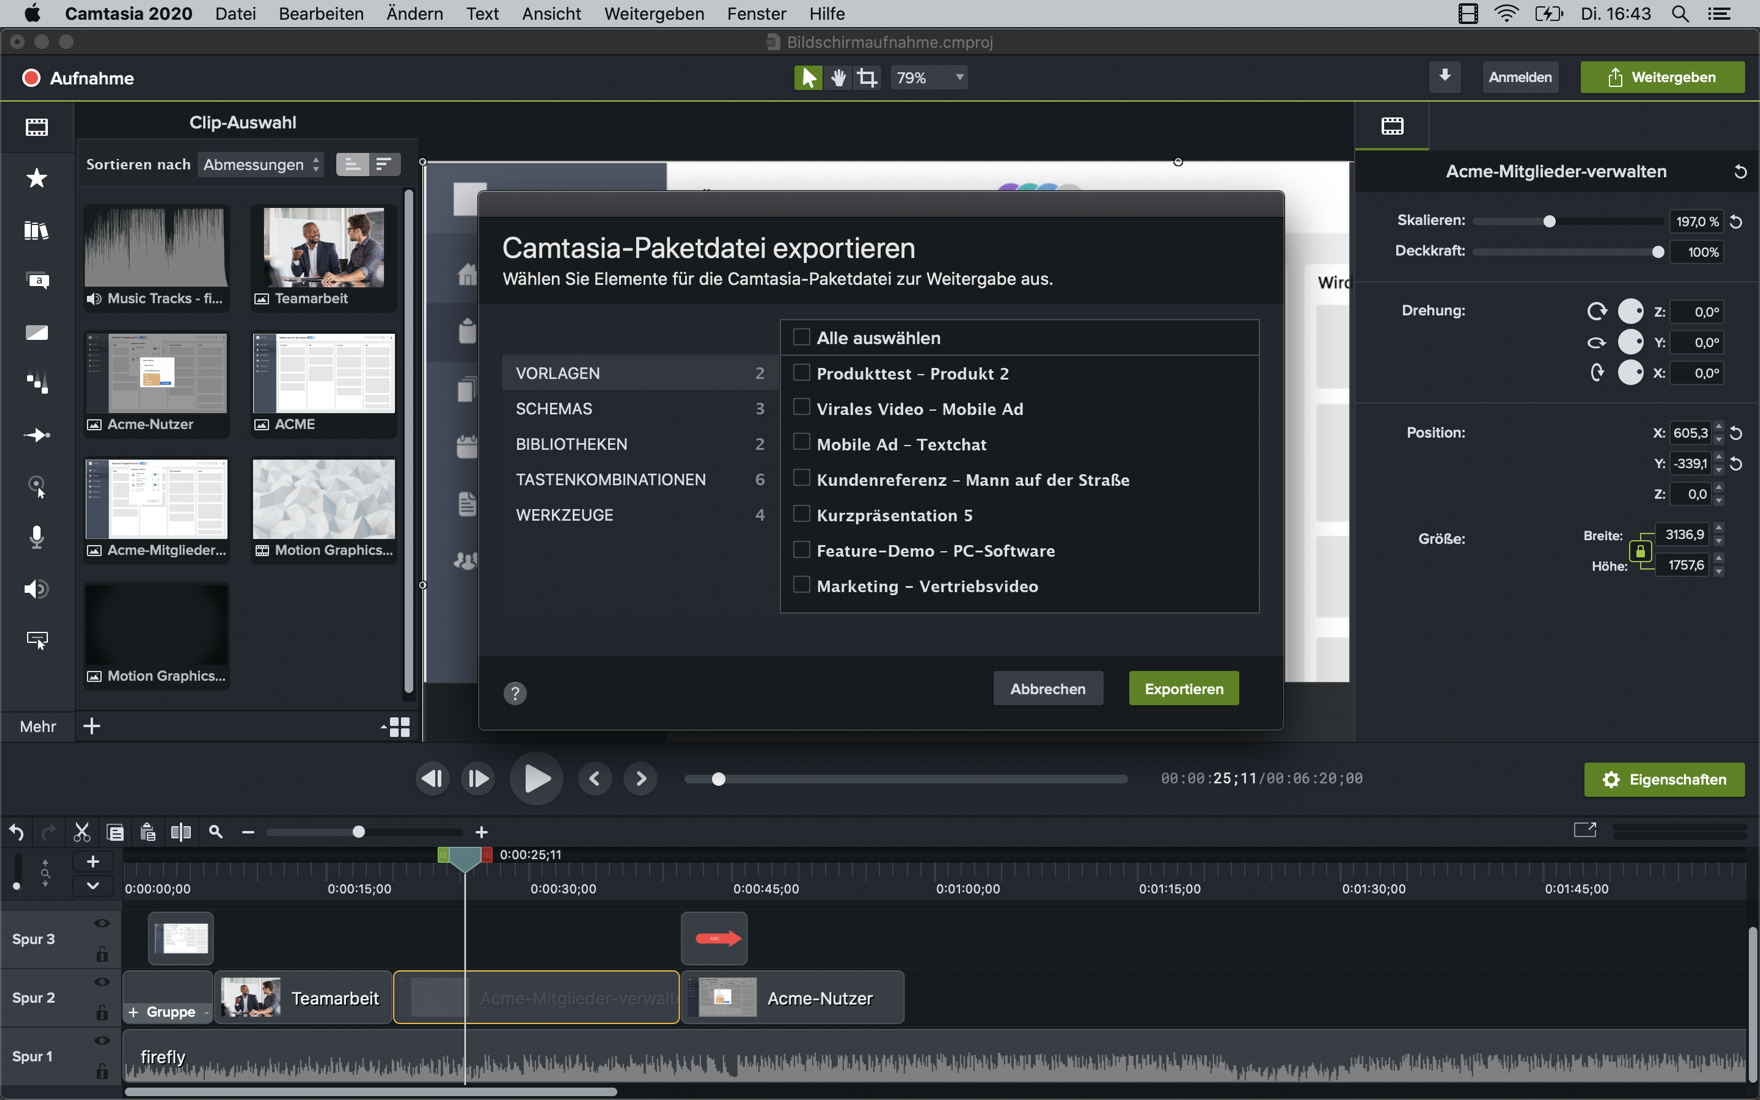Open the Favorites star panel
The height and width of the screenshot is (1100, 1760).
37,179
